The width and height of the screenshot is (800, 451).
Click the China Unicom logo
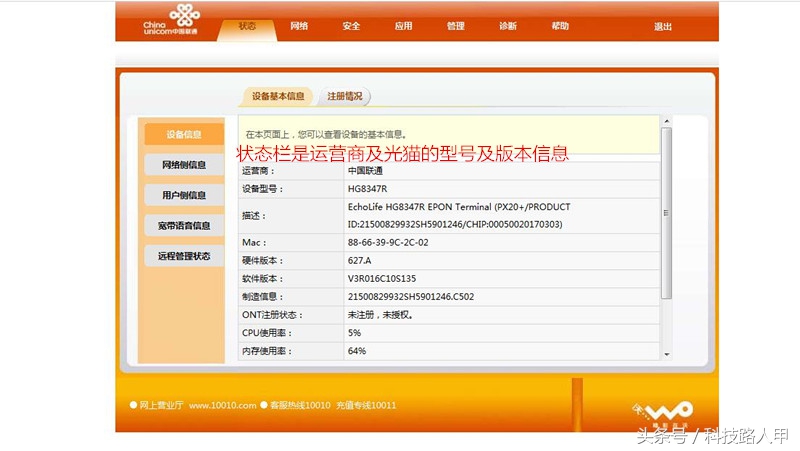pyautogui.click(x=171, y=20)
